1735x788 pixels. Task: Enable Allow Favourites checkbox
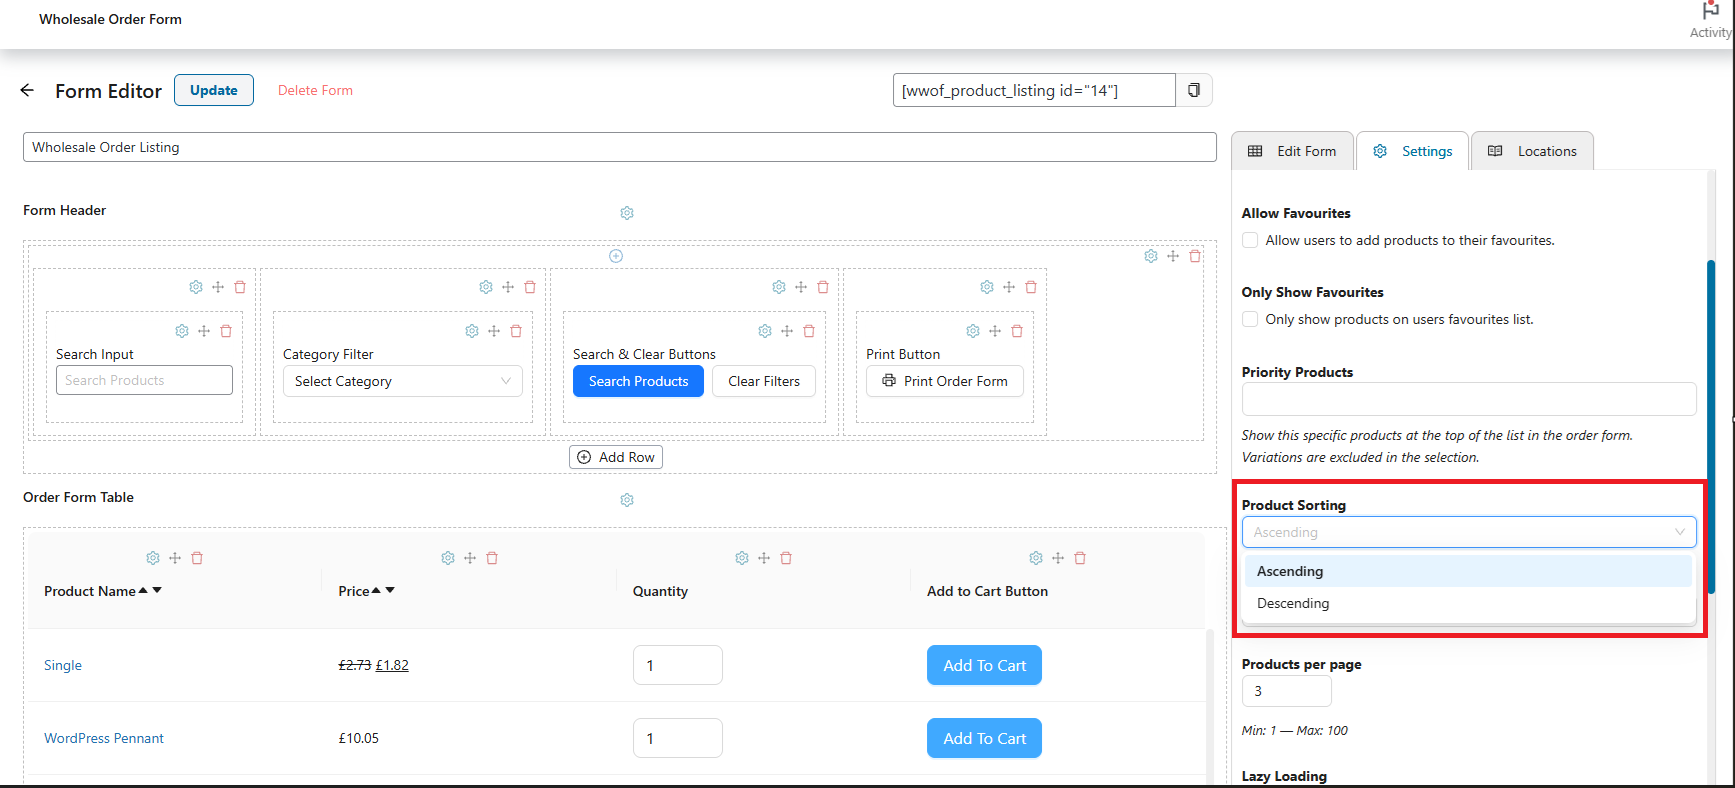(x=1250, y=240)
